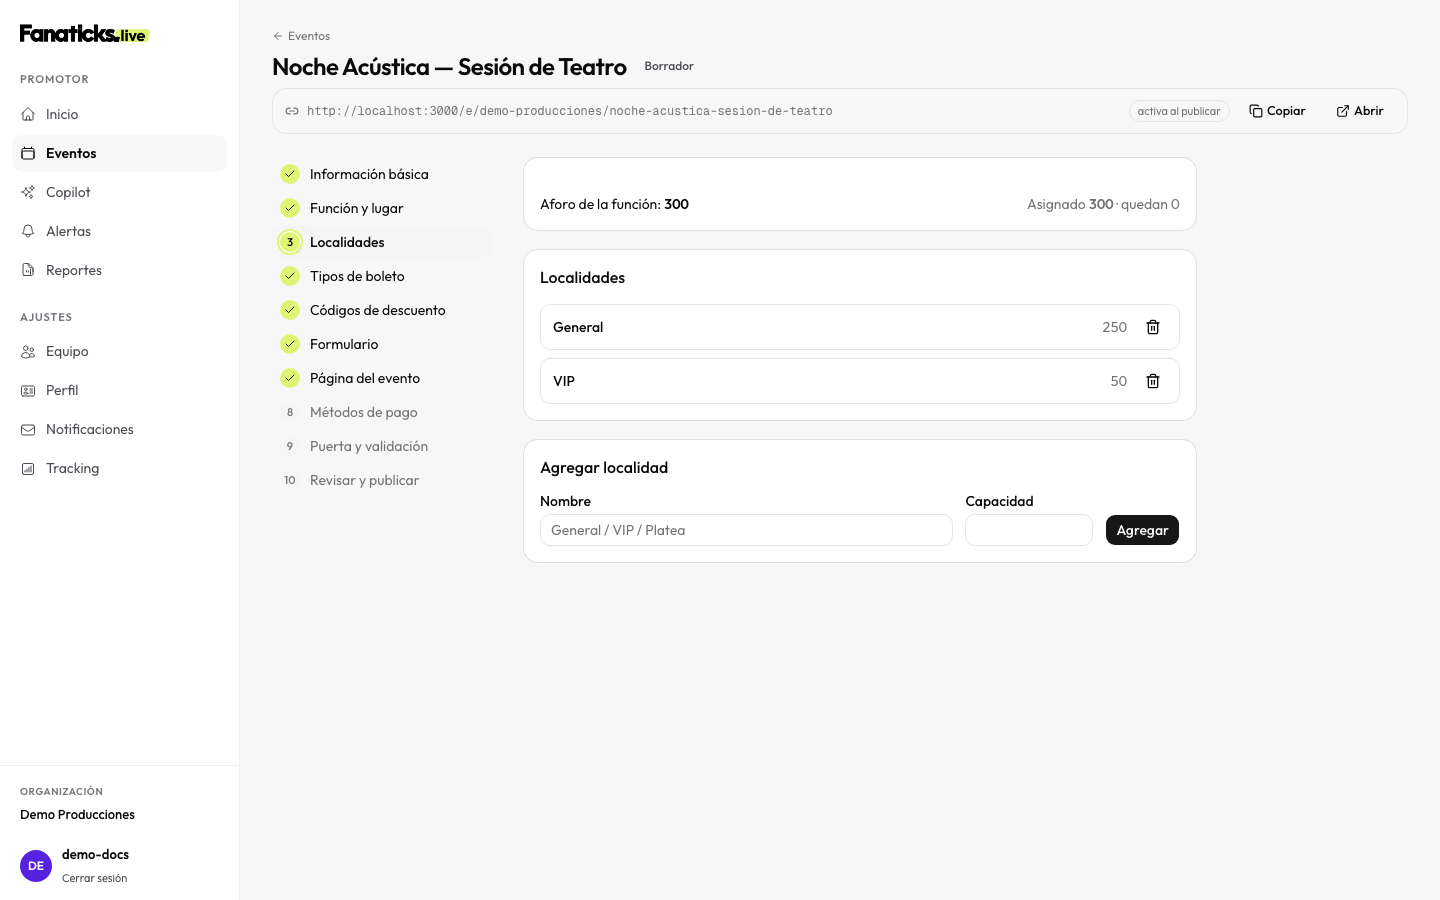Image resolution: width=1440 pixels, height=900 pixels.
Task: Click the Tracking chart icon
Action: click(x=28, y=468)
